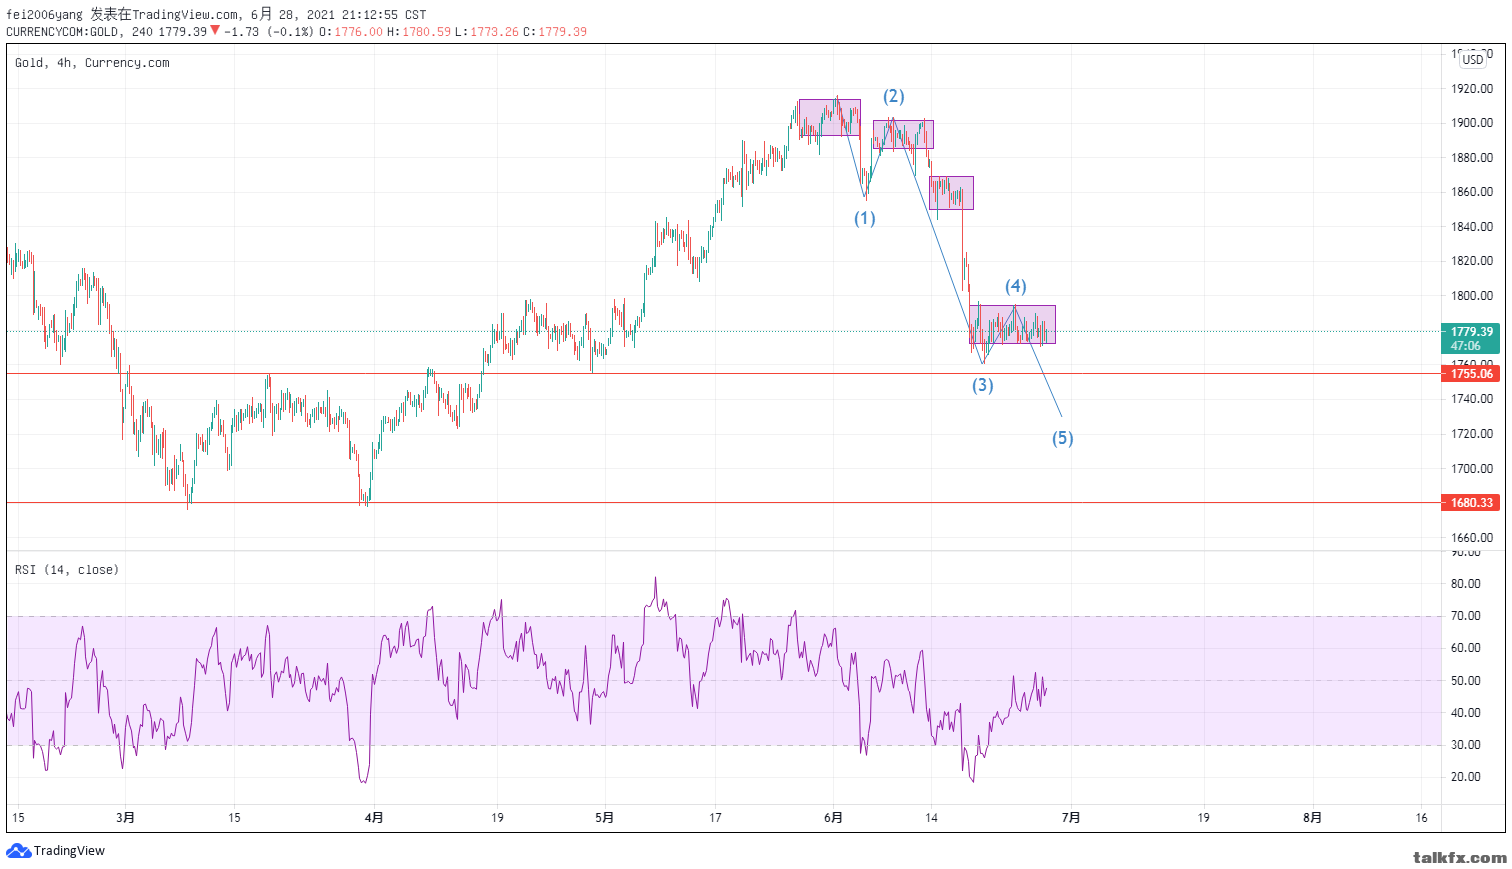Click the 20.00 RSI axis value
Viewport: 1512px width, 869px height.
[x=1466, y=777]
